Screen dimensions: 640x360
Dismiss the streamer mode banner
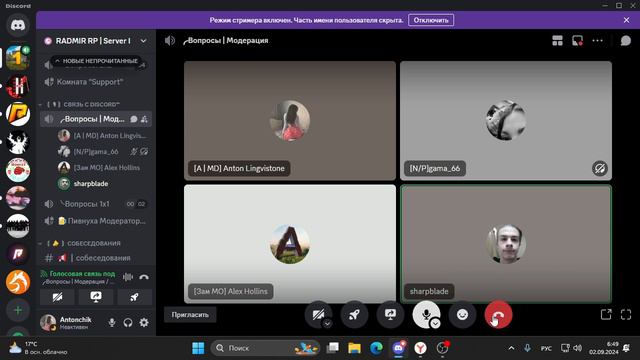click(626, 20)
